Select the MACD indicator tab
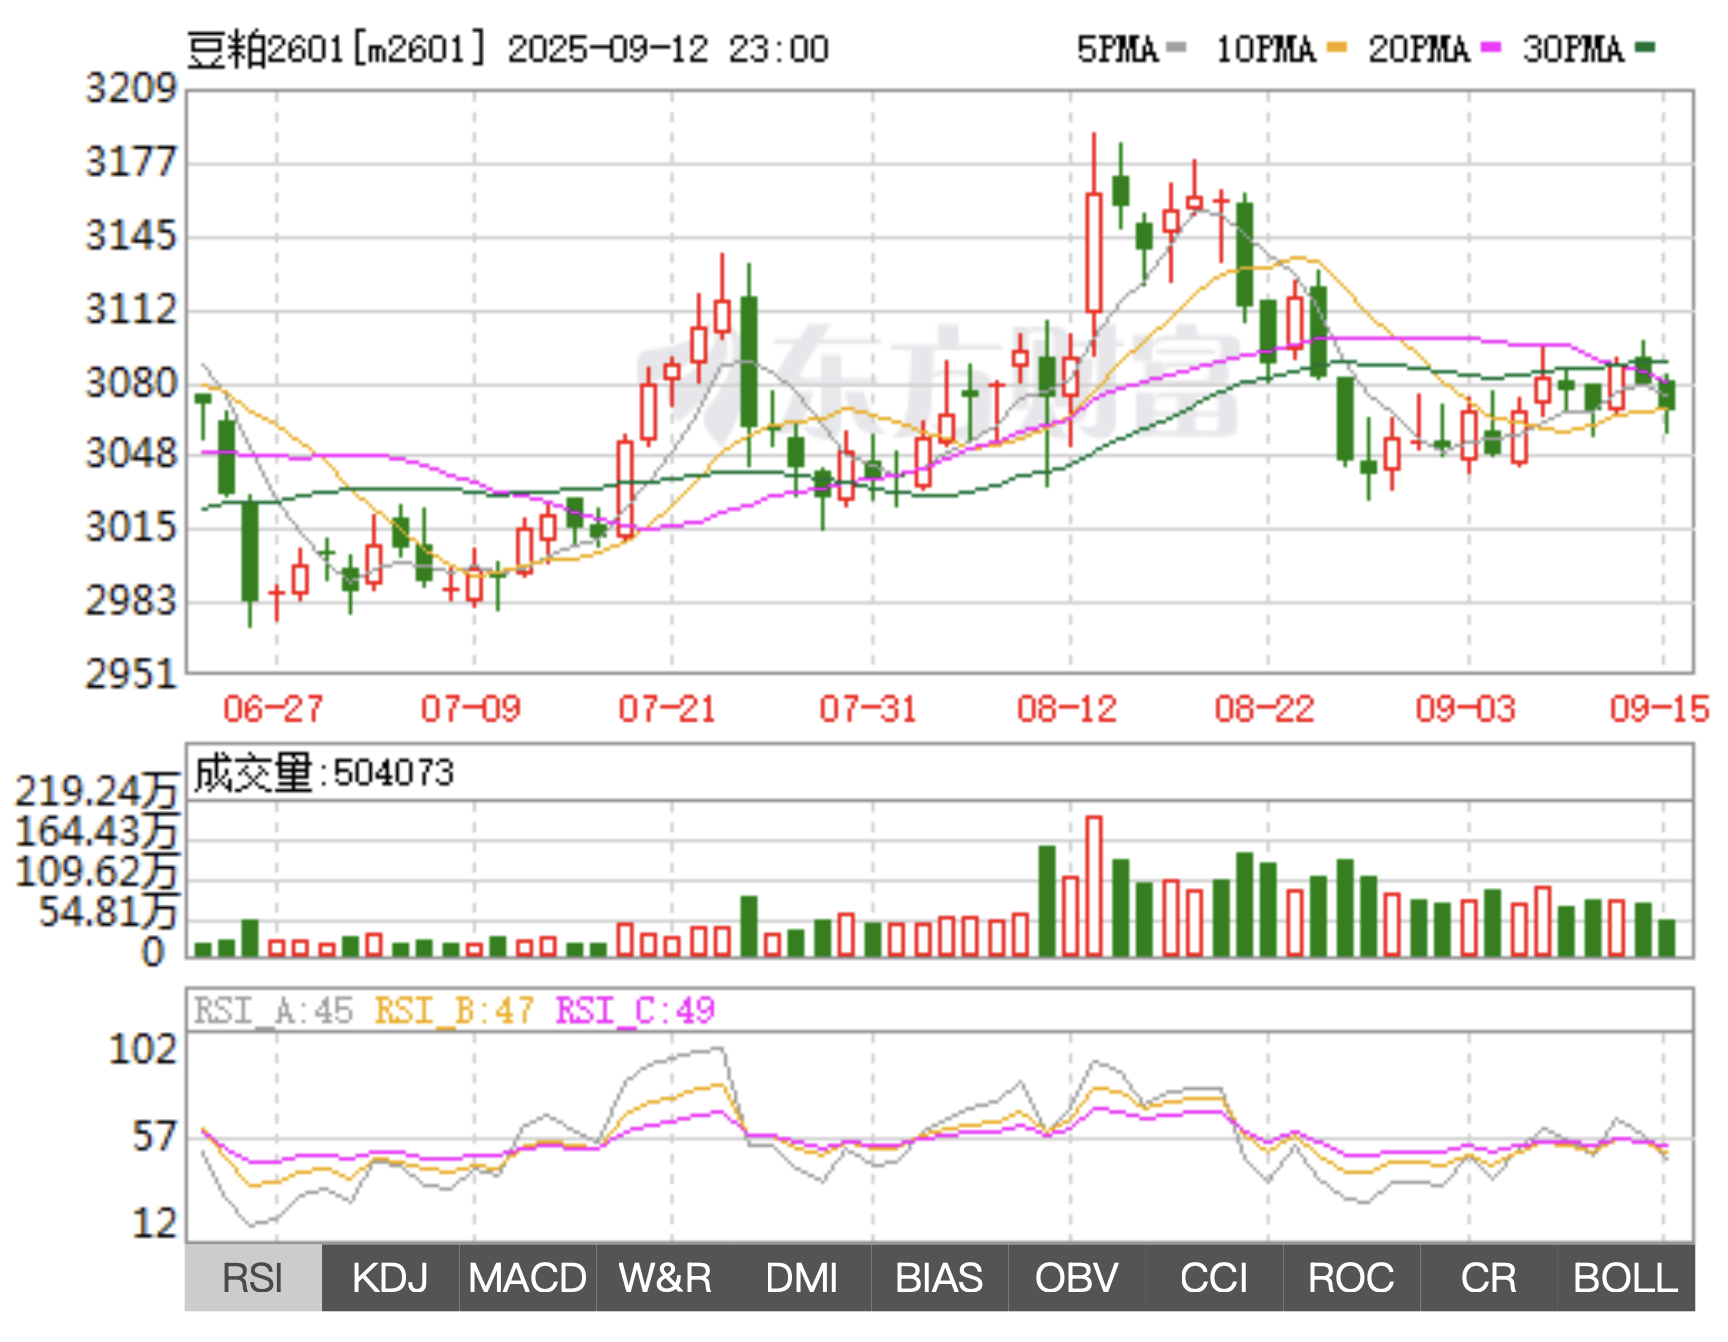The width and height of the screenshot is (1728, 1342). click(527, 1278)
